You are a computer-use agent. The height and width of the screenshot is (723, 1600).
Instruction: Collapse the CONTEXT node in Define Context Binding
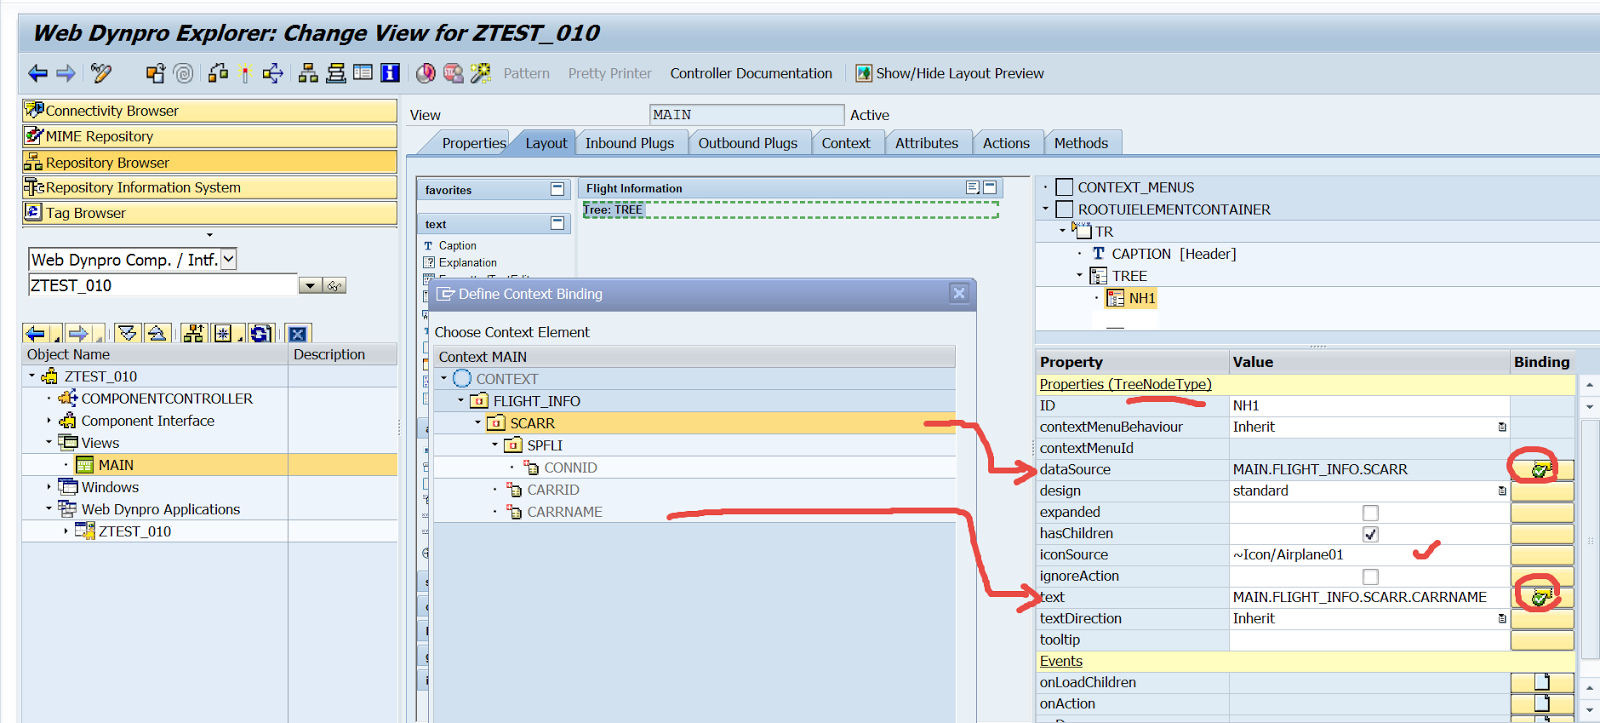point(444,378)
